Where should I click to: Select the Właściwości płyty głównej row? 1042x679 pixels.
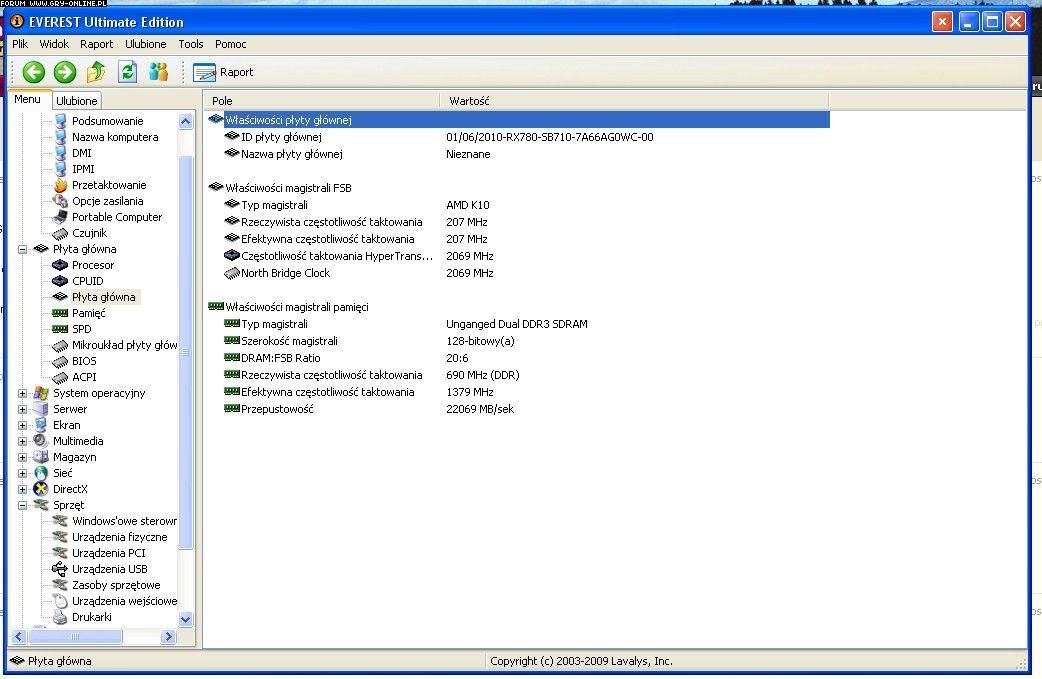518,120
